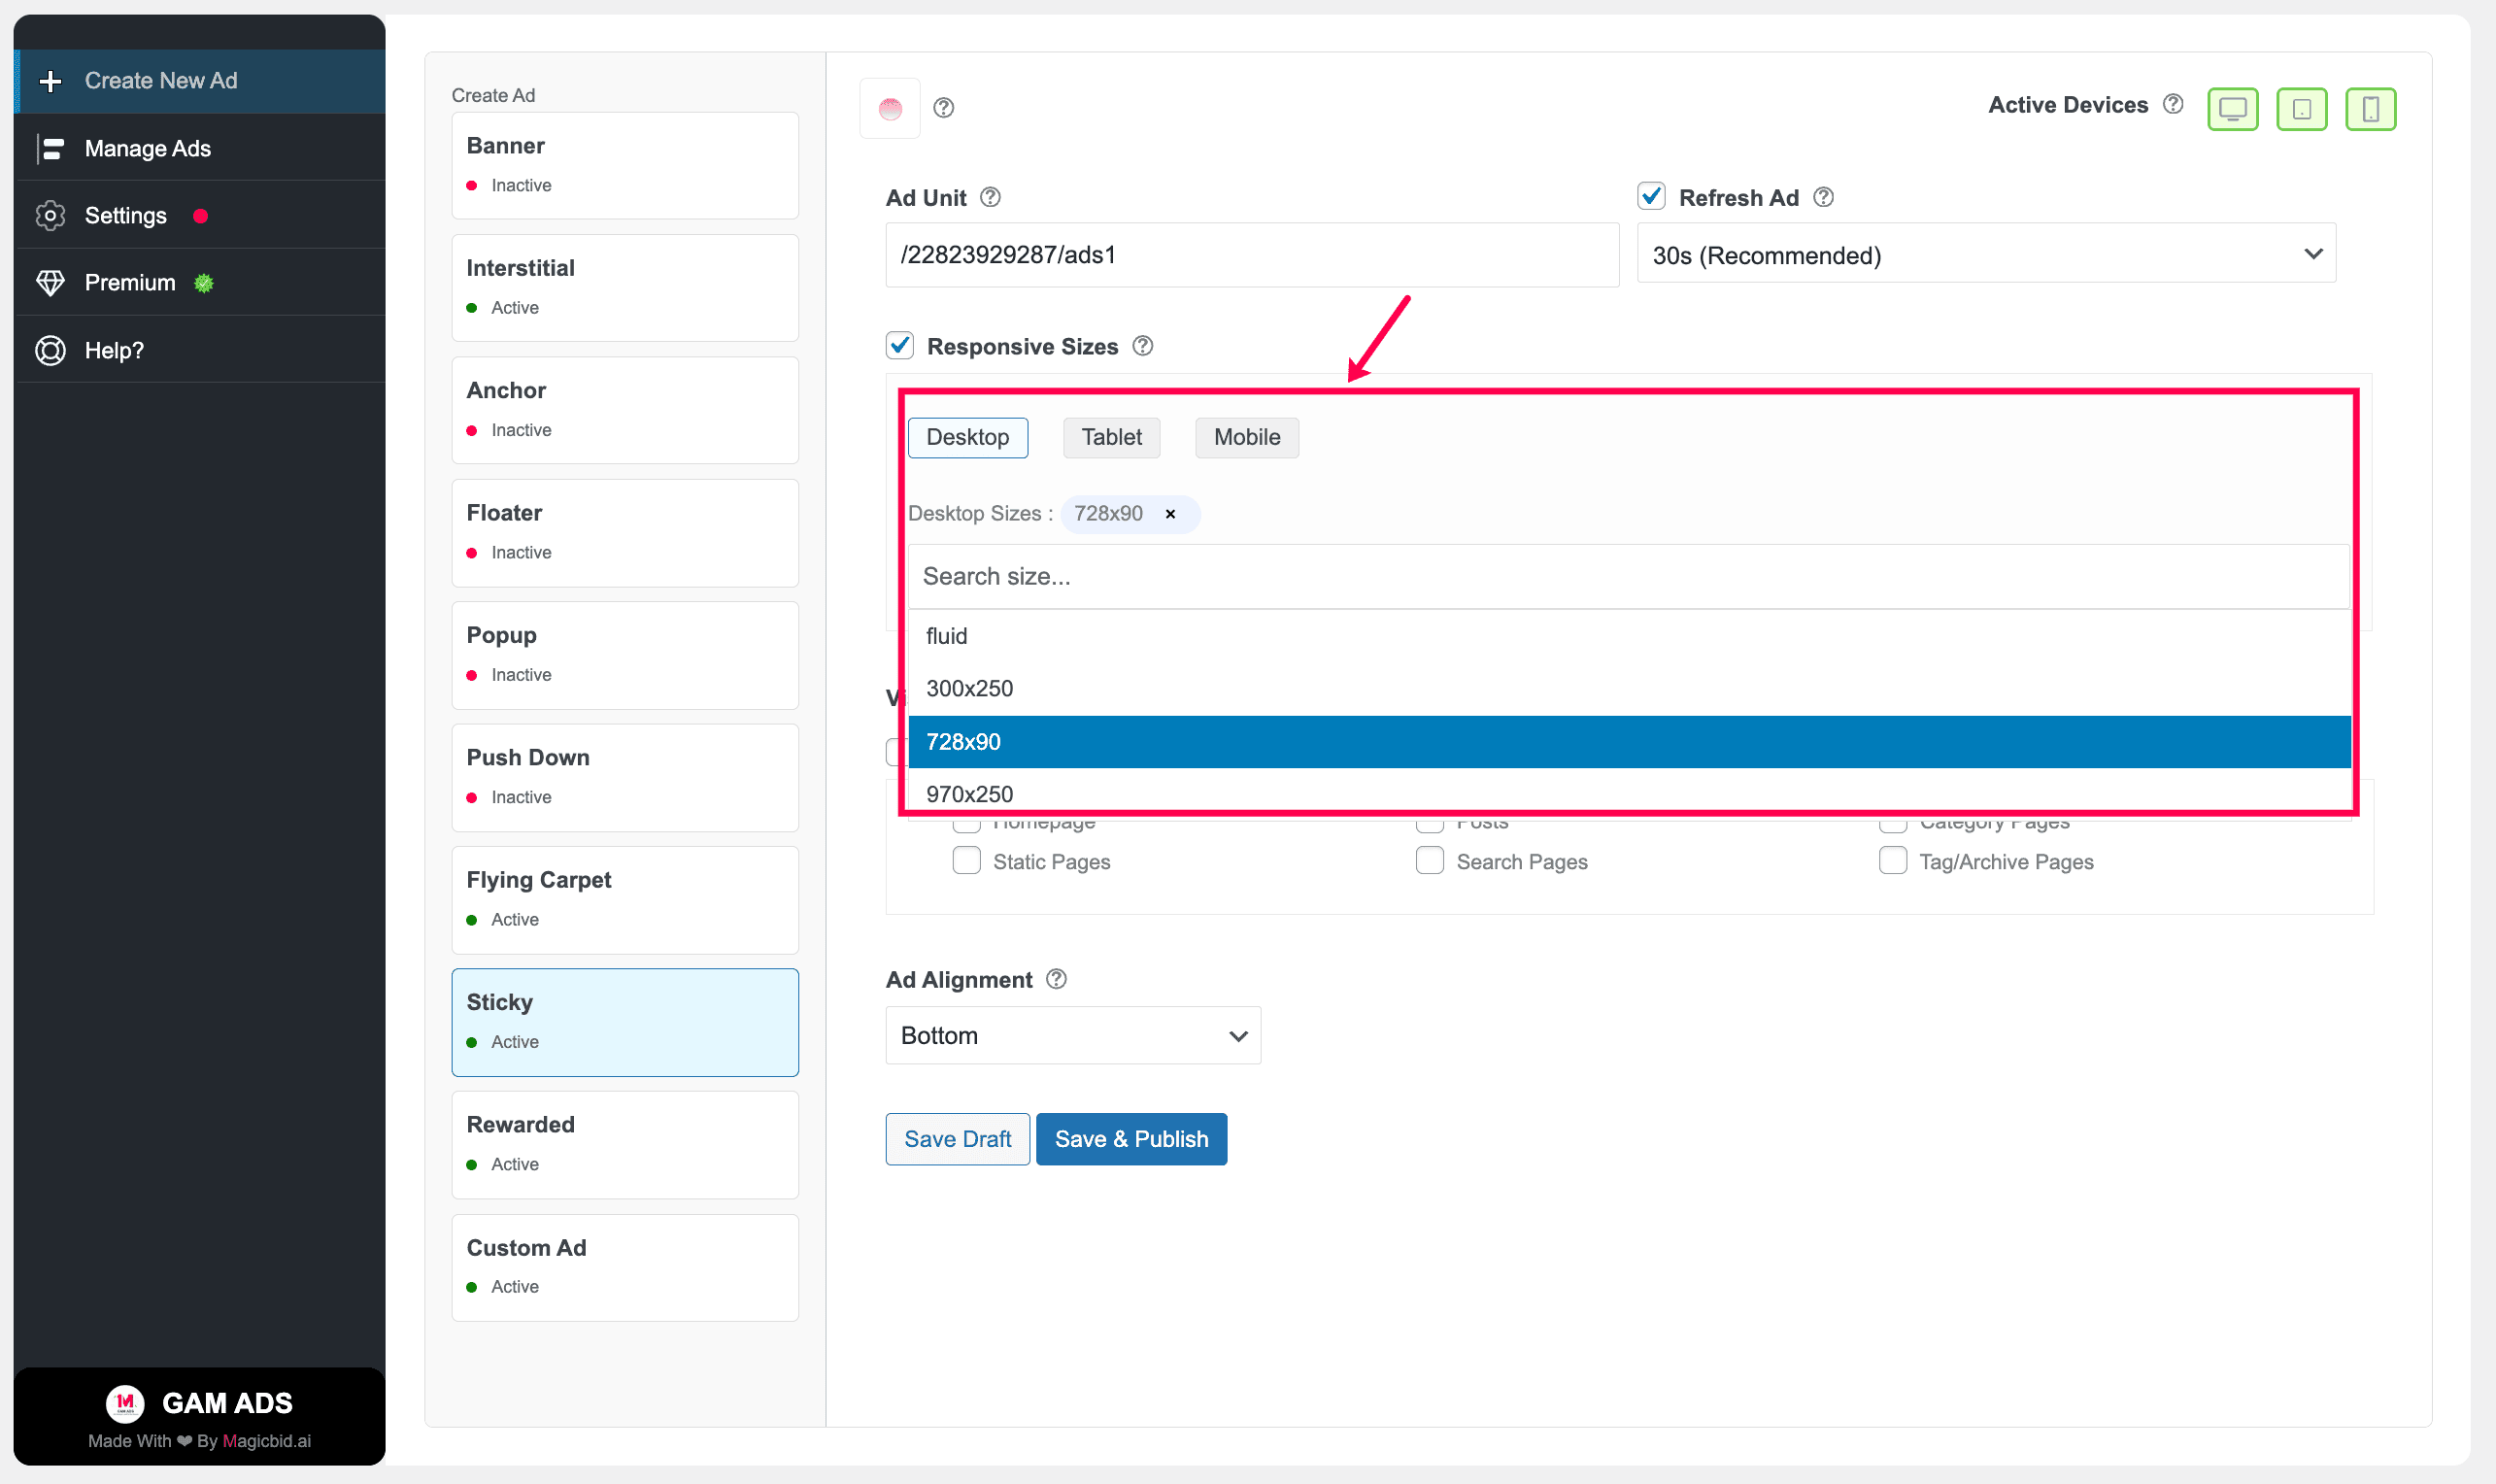Open Manage Ads in the sidebar
The image size is (2496, 1484).
tap(200, 149)
